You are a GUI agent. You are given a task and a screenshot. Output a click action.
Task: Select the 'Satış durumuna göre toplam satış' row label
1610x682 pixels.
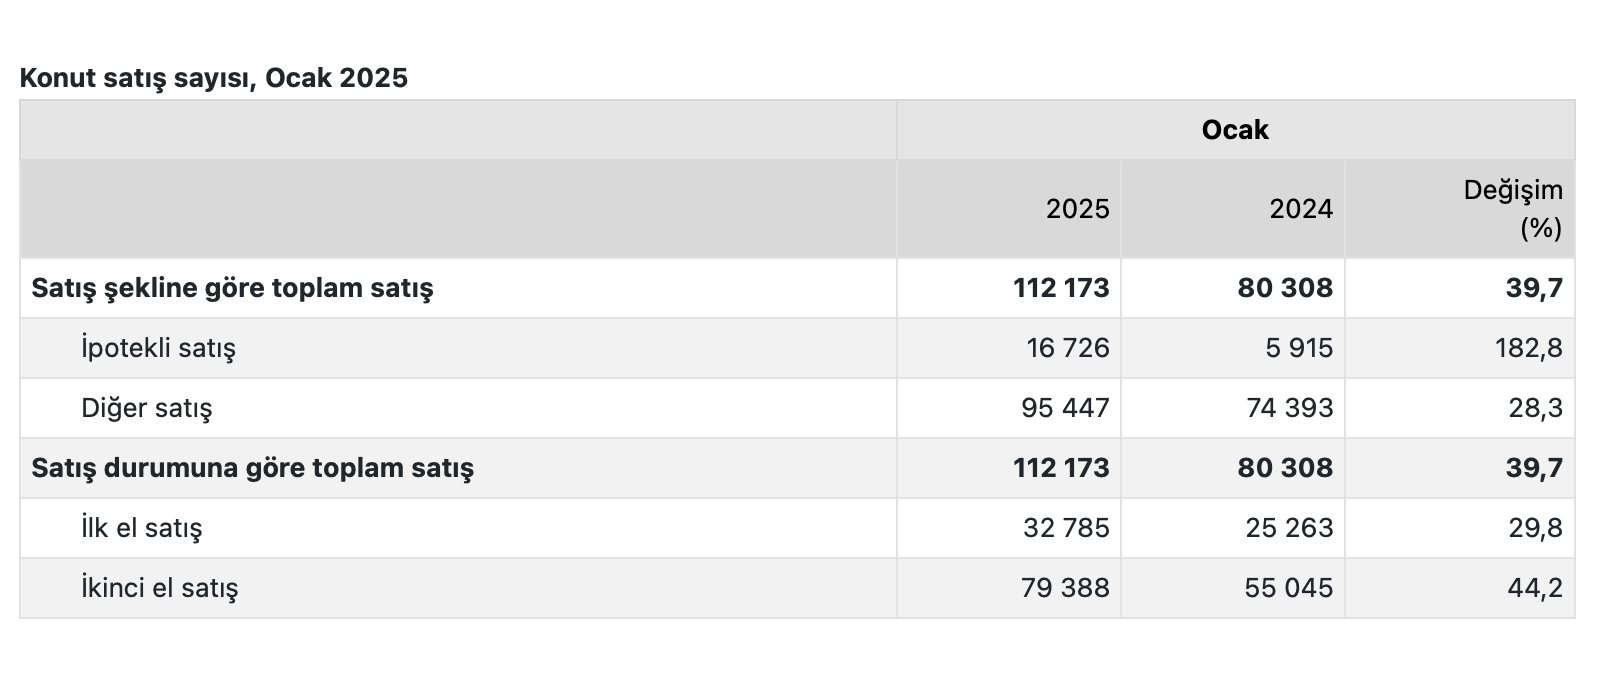(x=252, y=468)
